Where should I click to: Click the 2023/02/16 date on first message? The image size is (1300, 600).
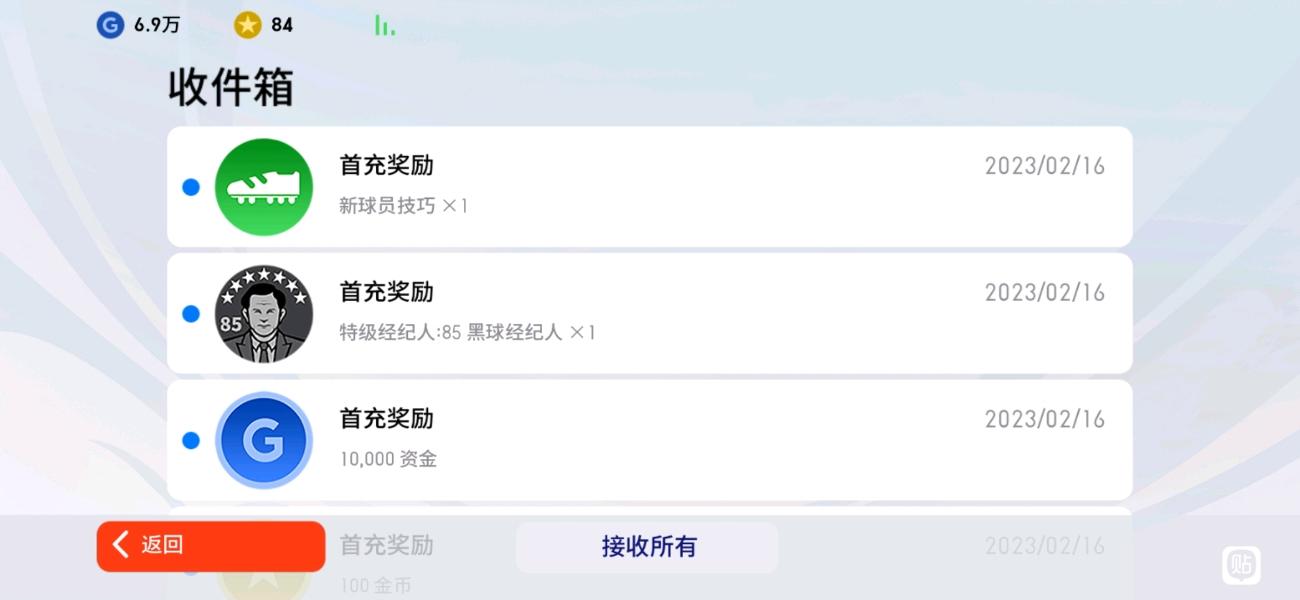1045,166
